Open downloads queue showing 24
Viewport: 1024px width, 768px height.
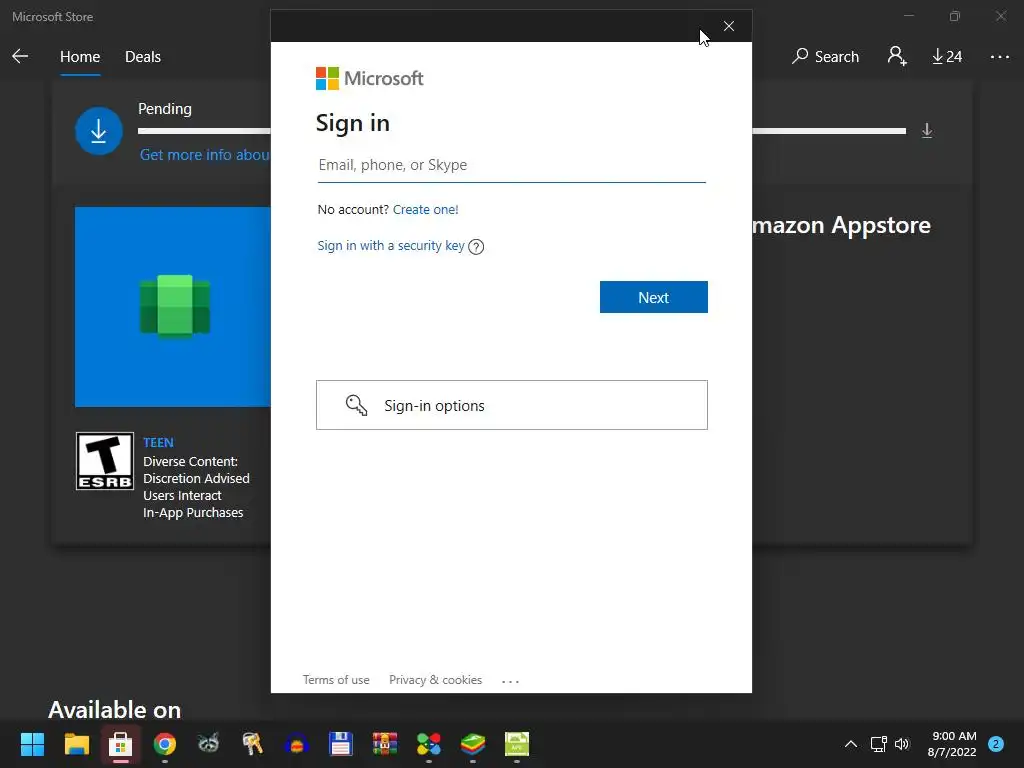pyautogui.click(x=946, y=57)
